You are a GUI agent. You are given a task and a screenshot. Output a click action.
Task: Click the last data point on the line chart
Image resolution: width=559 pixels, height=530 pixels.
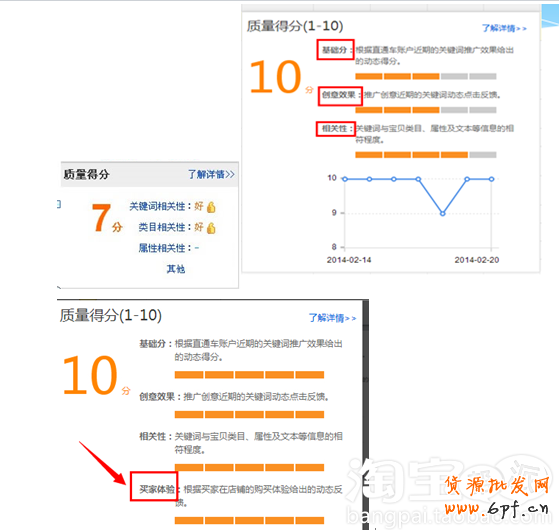(492, 179)
